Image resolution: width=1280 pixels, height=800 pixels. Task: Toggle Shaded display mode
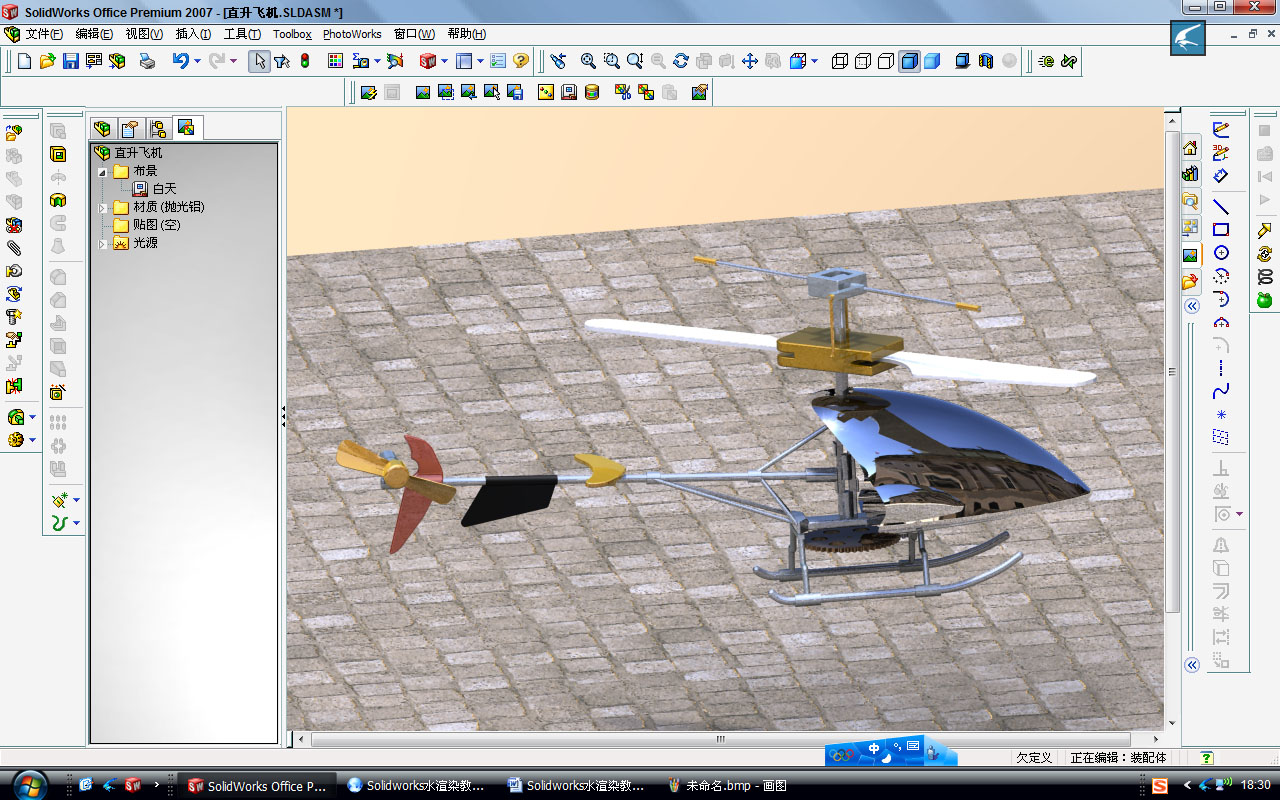click(932, 61)
